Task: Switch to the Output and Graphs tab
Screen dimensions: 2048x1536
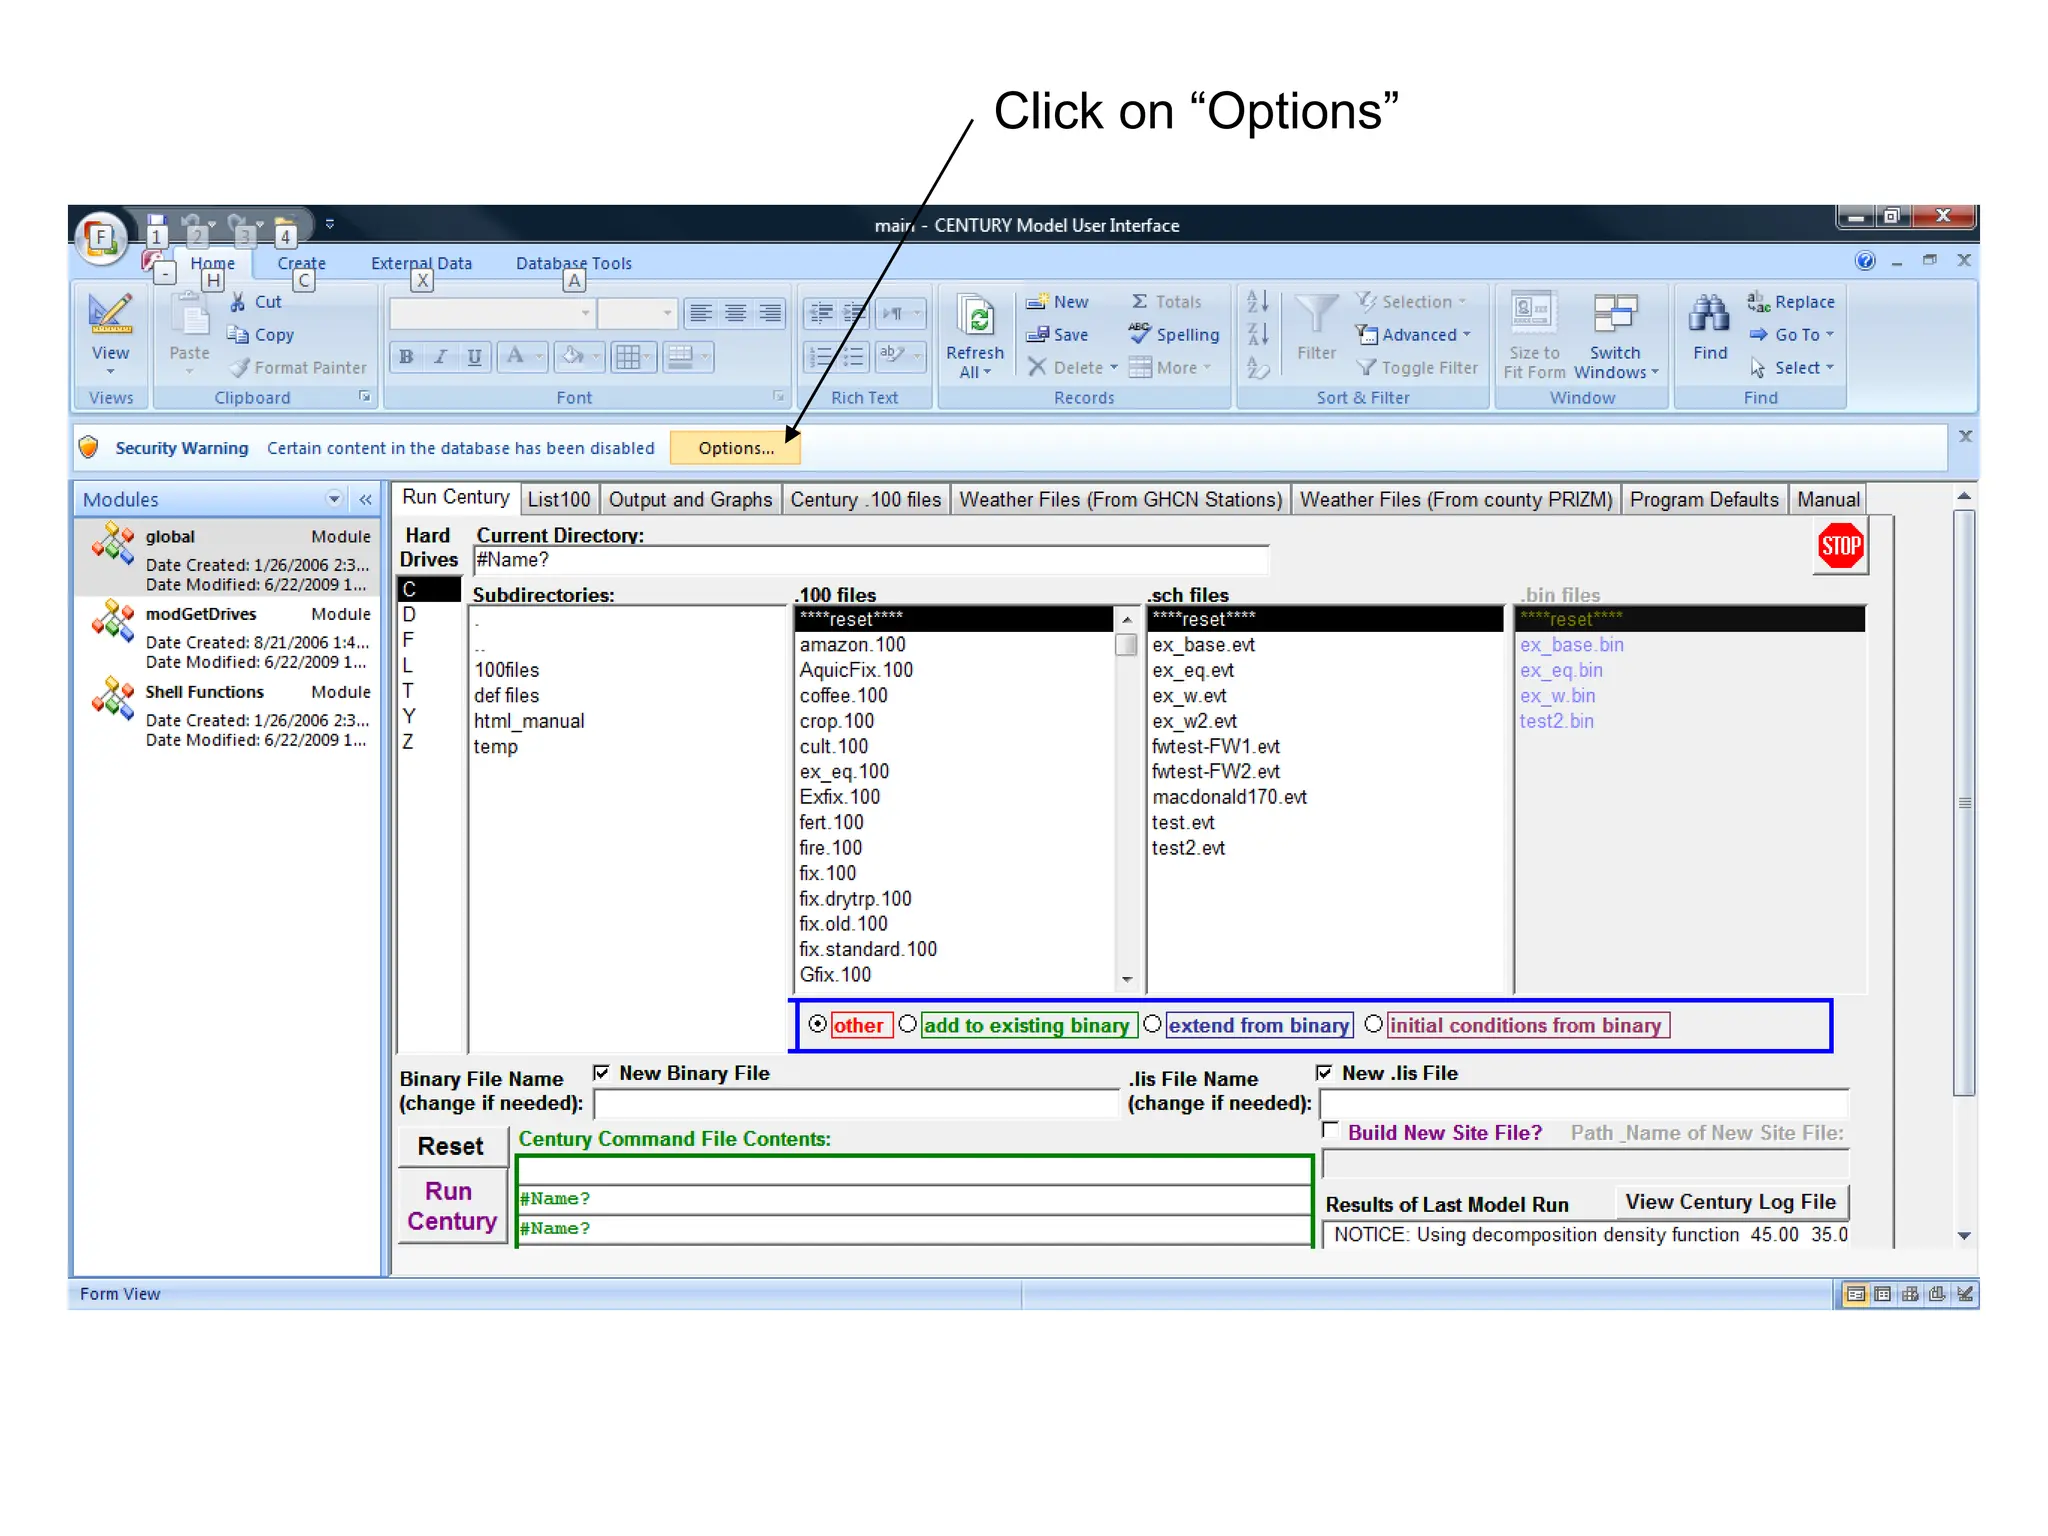Action: pos(690,499)
